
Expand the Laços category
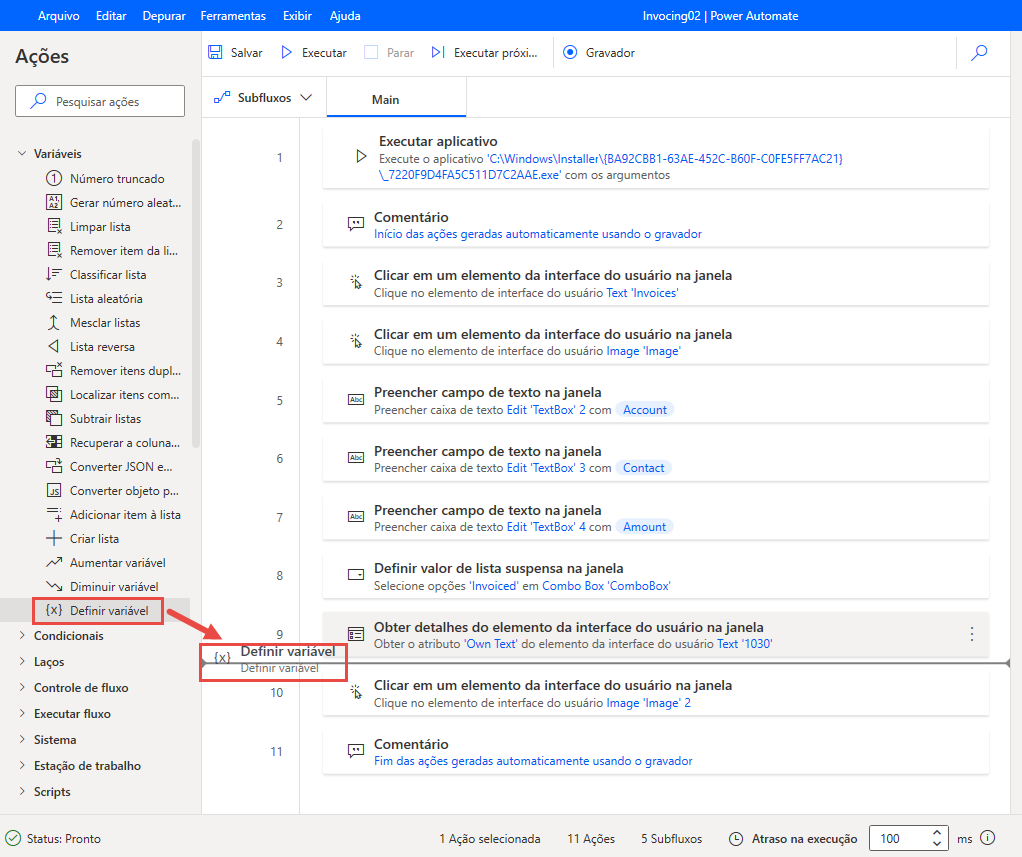[22, 661]
